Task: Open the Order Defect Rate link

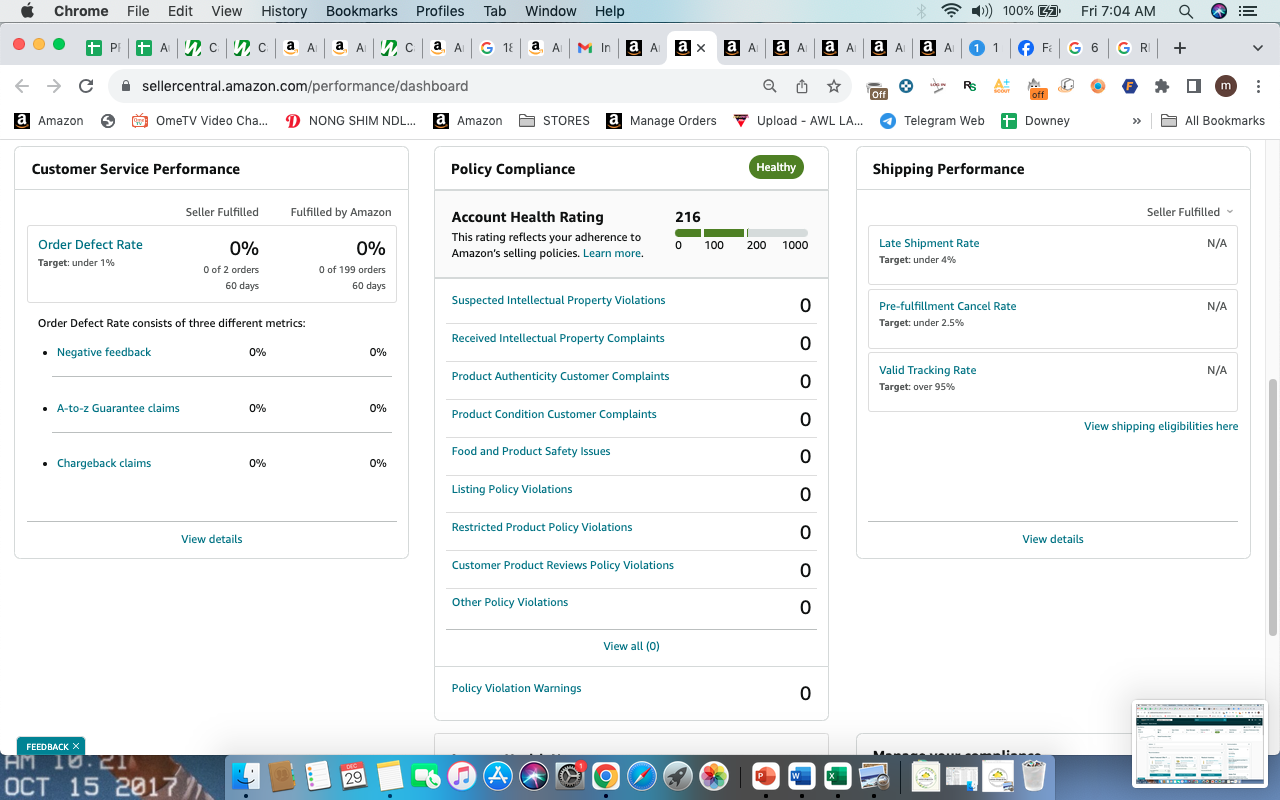Action: click(x=90, y=245)
